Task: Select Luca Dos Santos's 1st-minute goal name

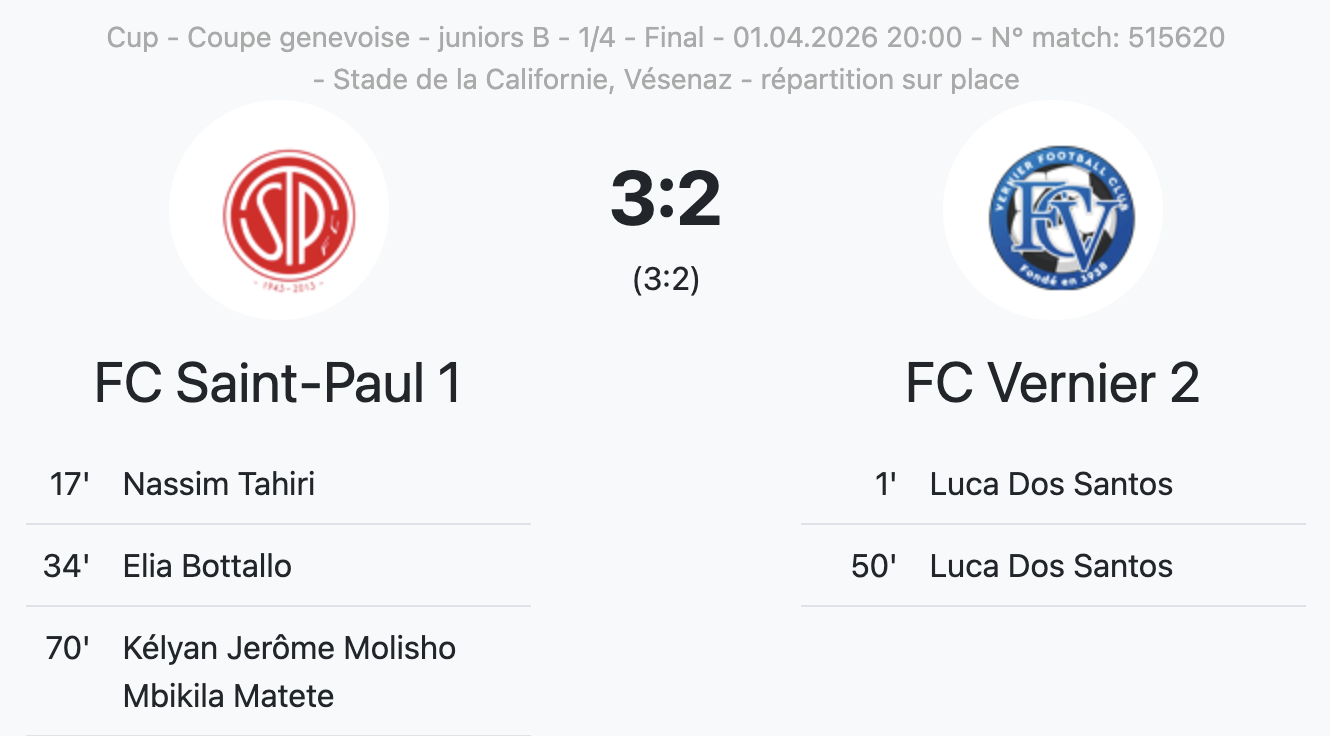Action: tap(1051, 484)
